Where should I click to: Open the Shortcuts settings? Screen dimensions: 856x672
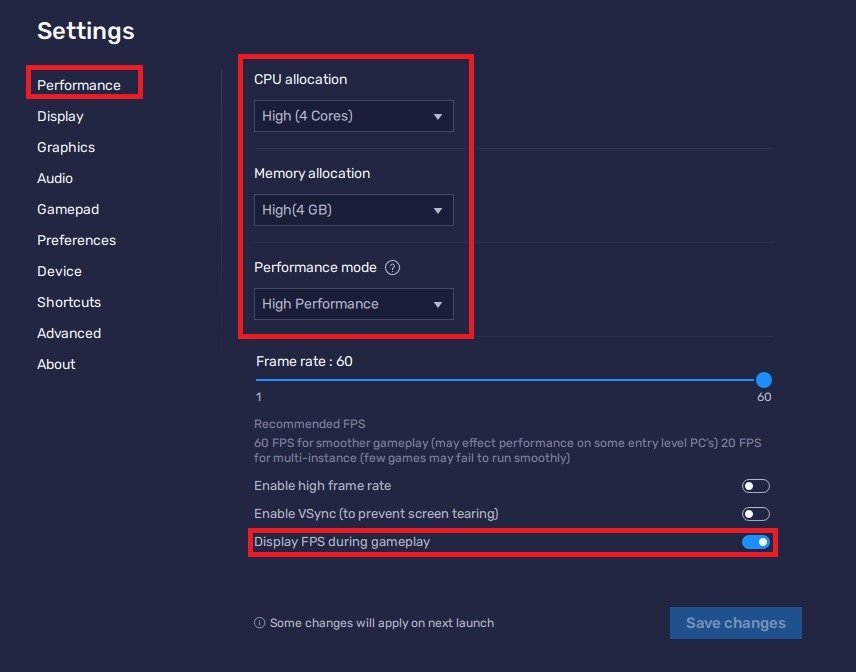click(69, 302)
